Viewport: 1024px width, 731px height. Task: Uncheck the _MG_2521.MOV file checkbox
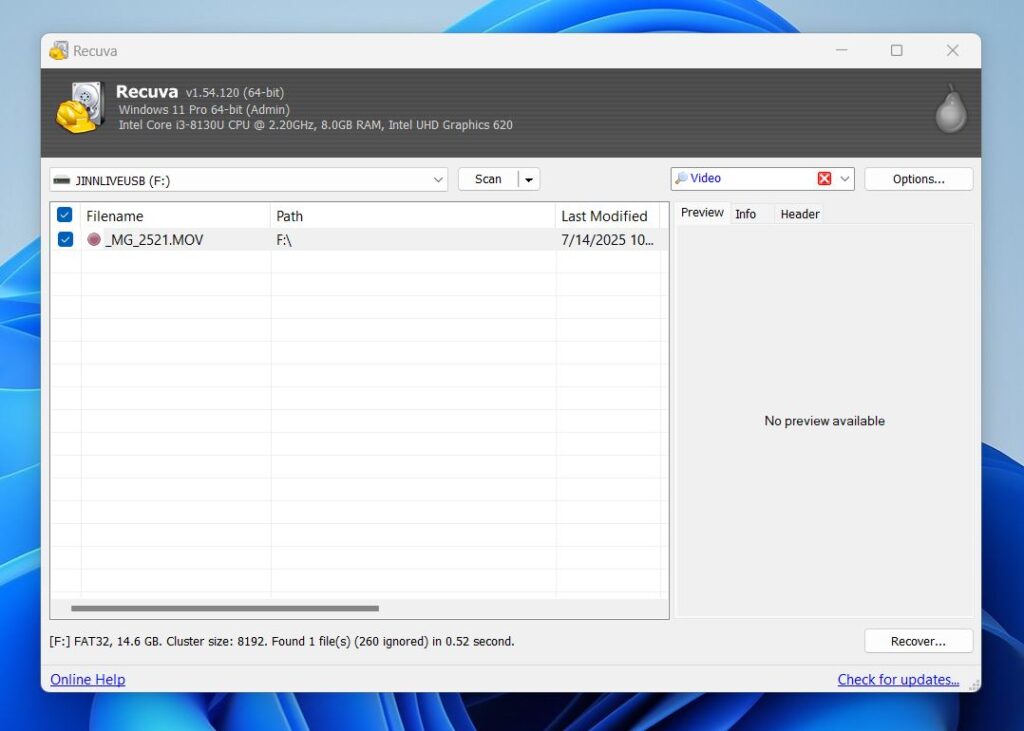tap(64, 239)
